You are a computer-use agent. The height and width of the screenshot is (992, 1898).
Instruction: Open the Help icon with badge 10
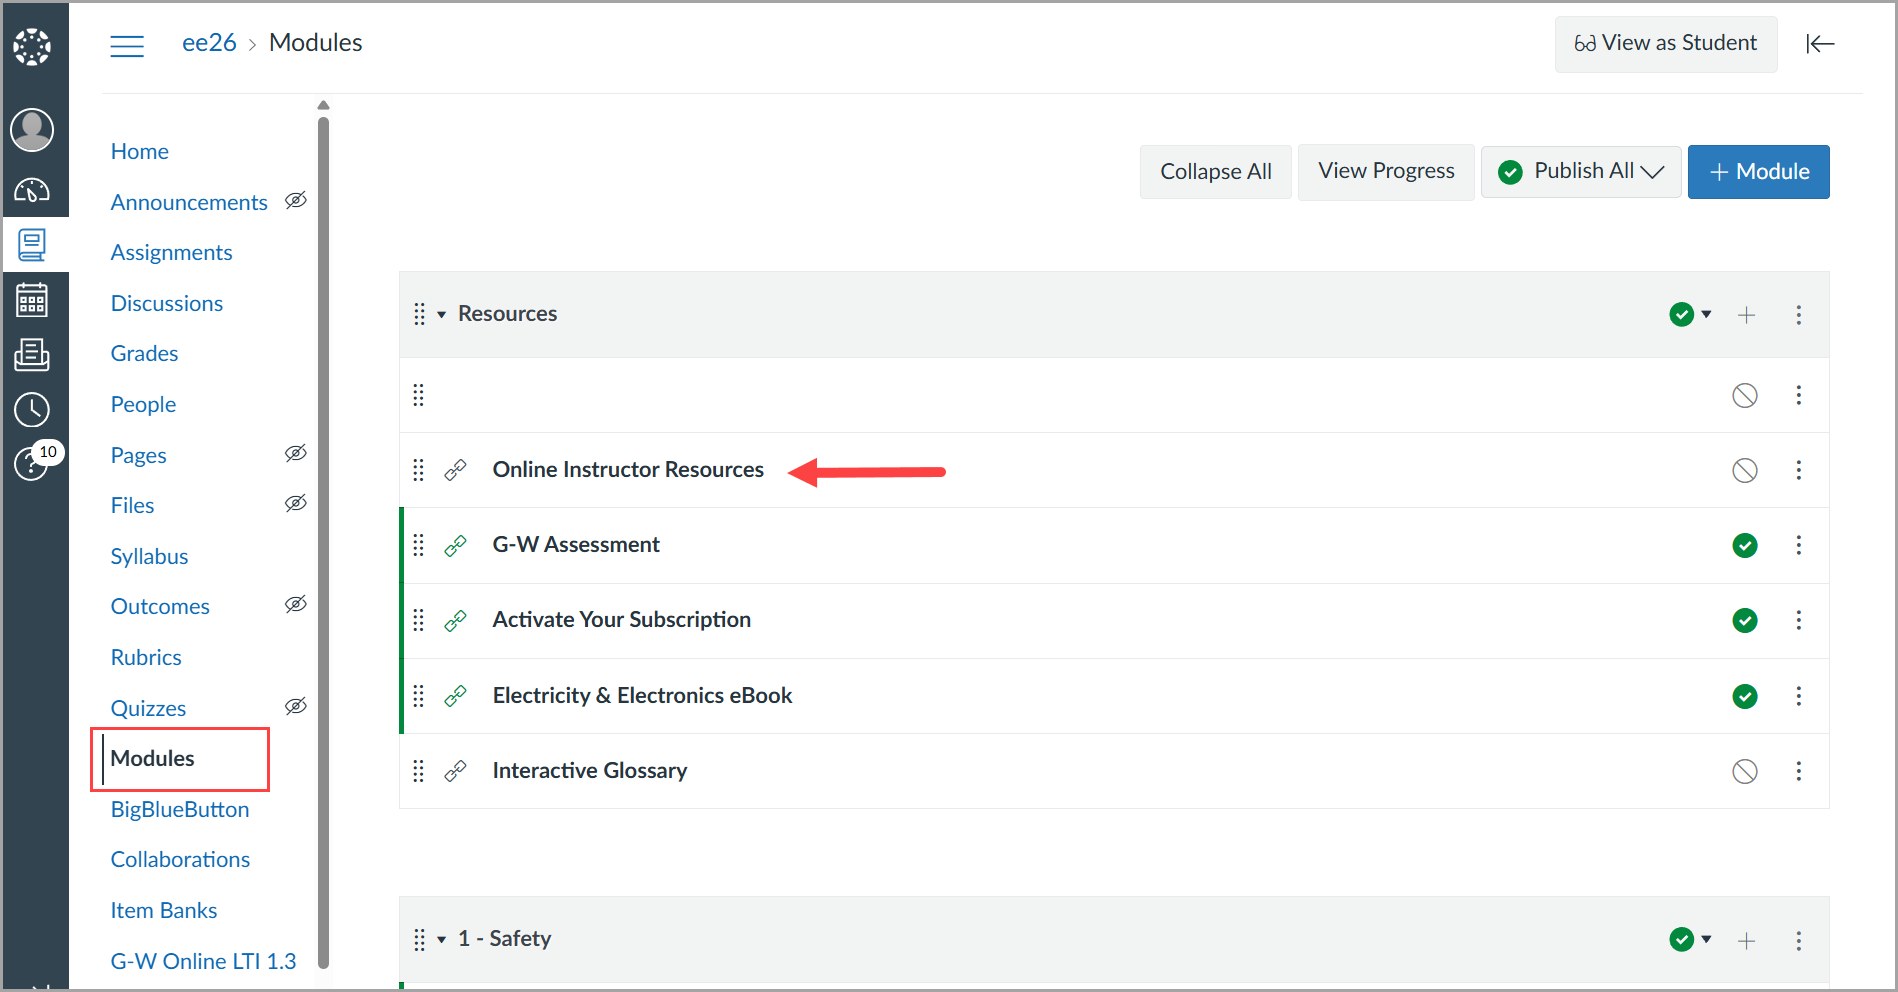point(32,463)
